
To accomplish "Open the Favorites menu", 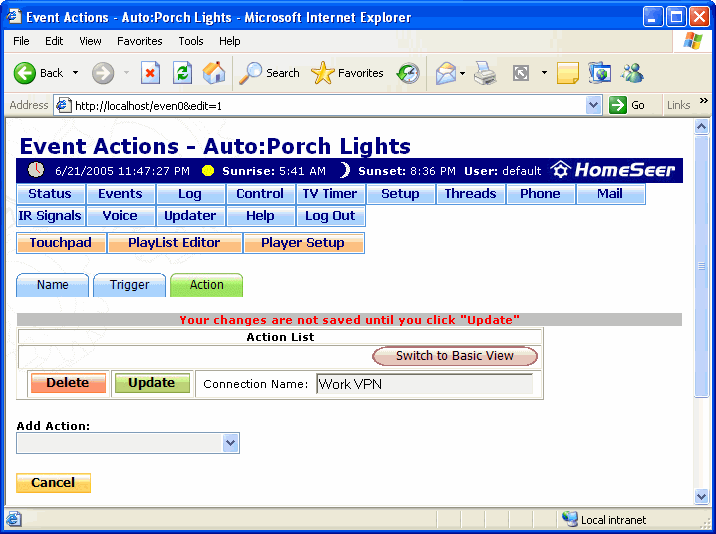I will pyautogui.click(x=139, y=41).
